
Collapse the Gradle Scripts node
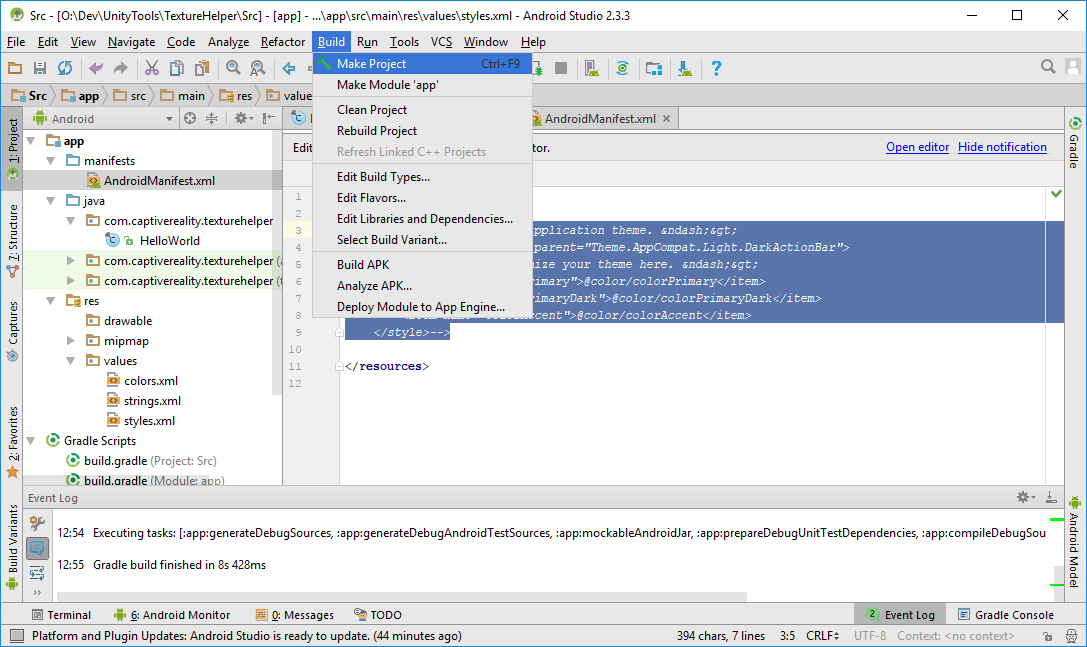(x=31, y=441)
